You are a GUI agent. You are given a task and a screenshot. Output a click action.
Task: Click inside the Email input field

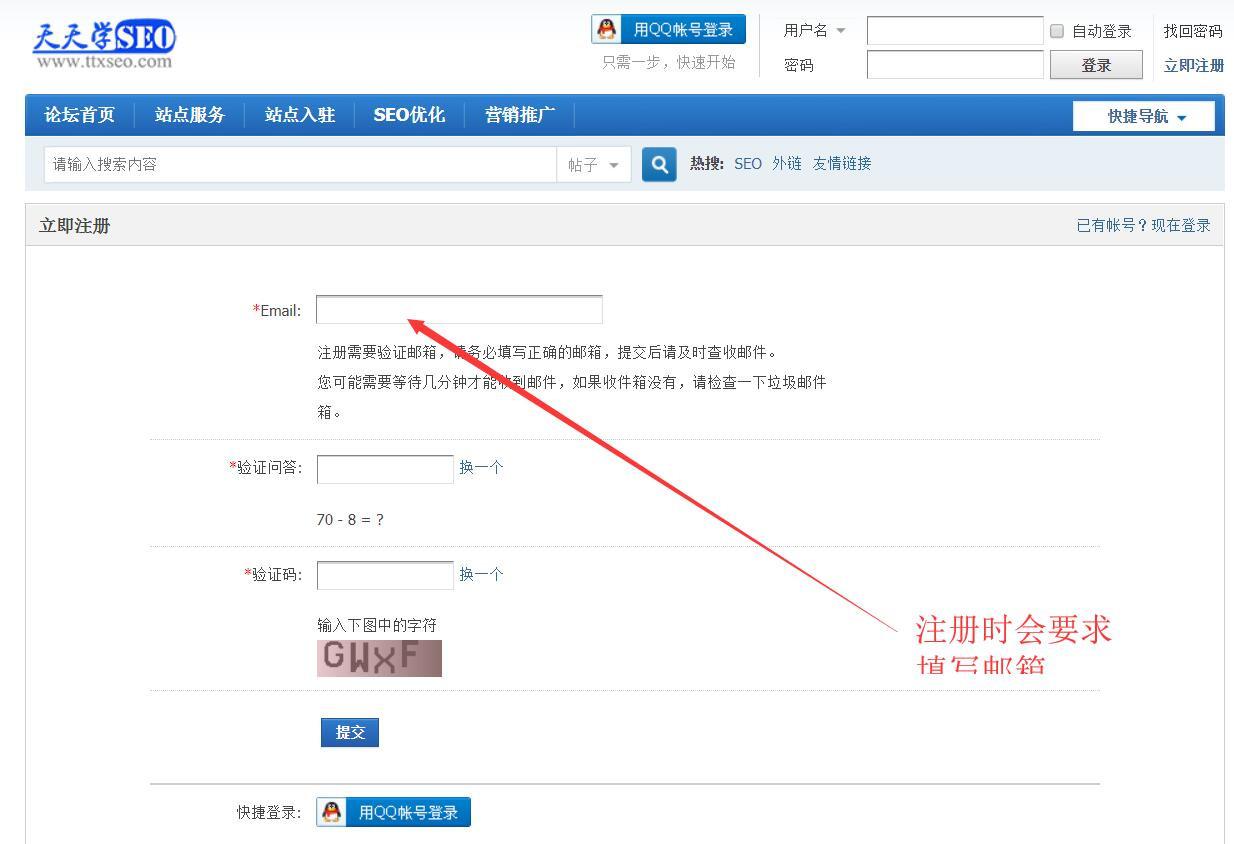458,309
